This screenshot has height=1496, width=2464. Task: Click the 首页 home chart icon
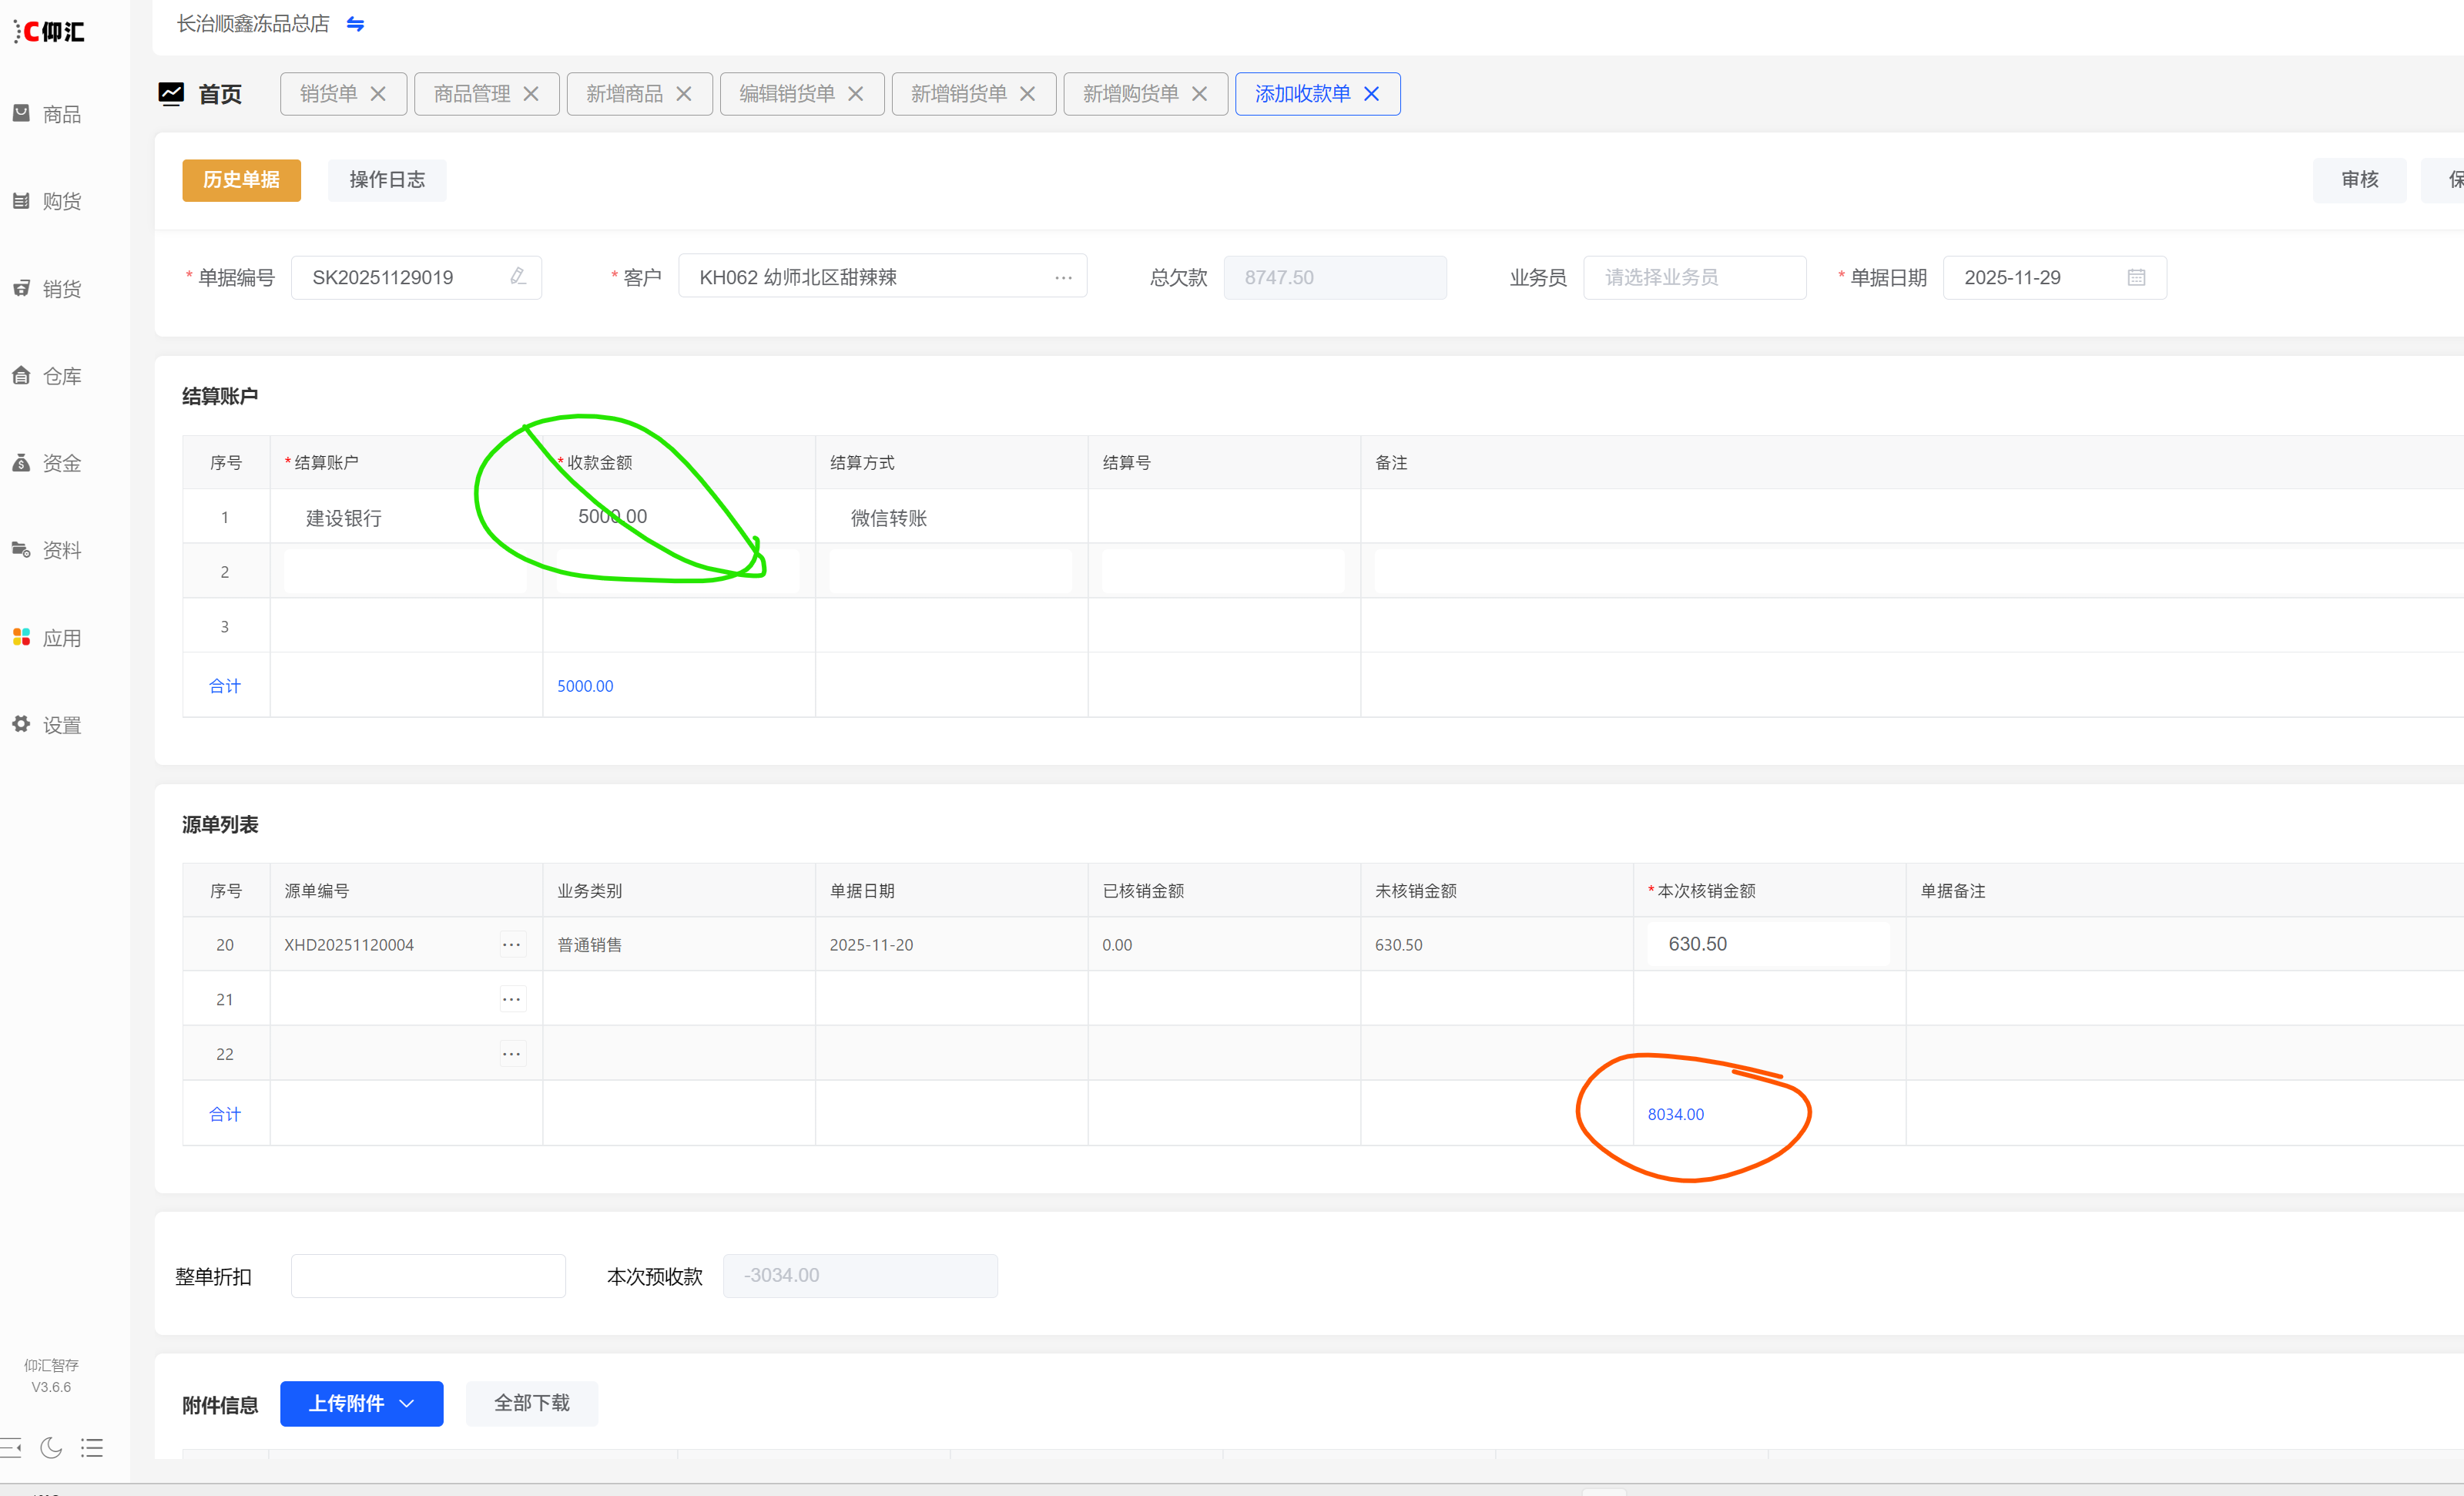tap(171, 94)
